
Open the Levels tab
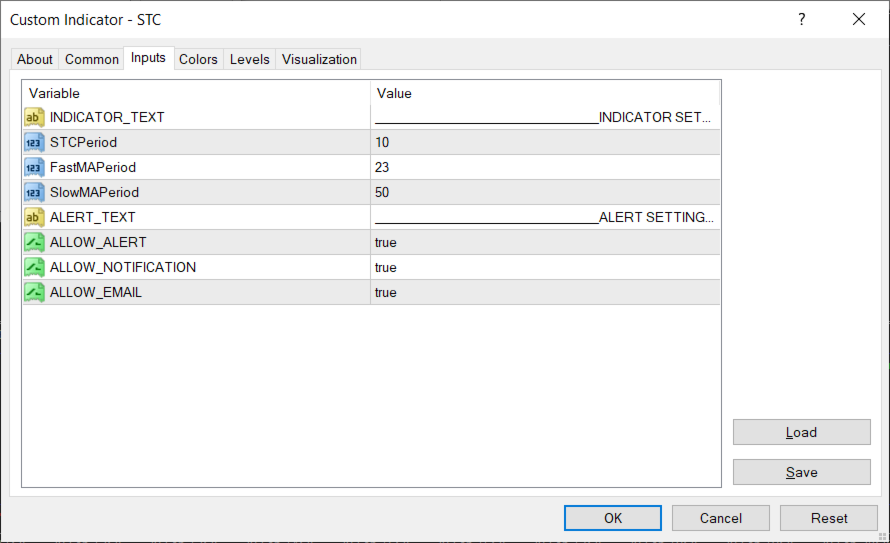[x=250, y=59]
